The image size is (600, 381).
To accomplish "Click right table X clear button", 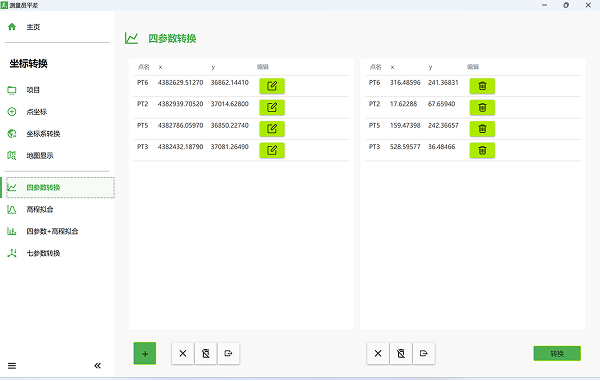I will coord(378,353).
